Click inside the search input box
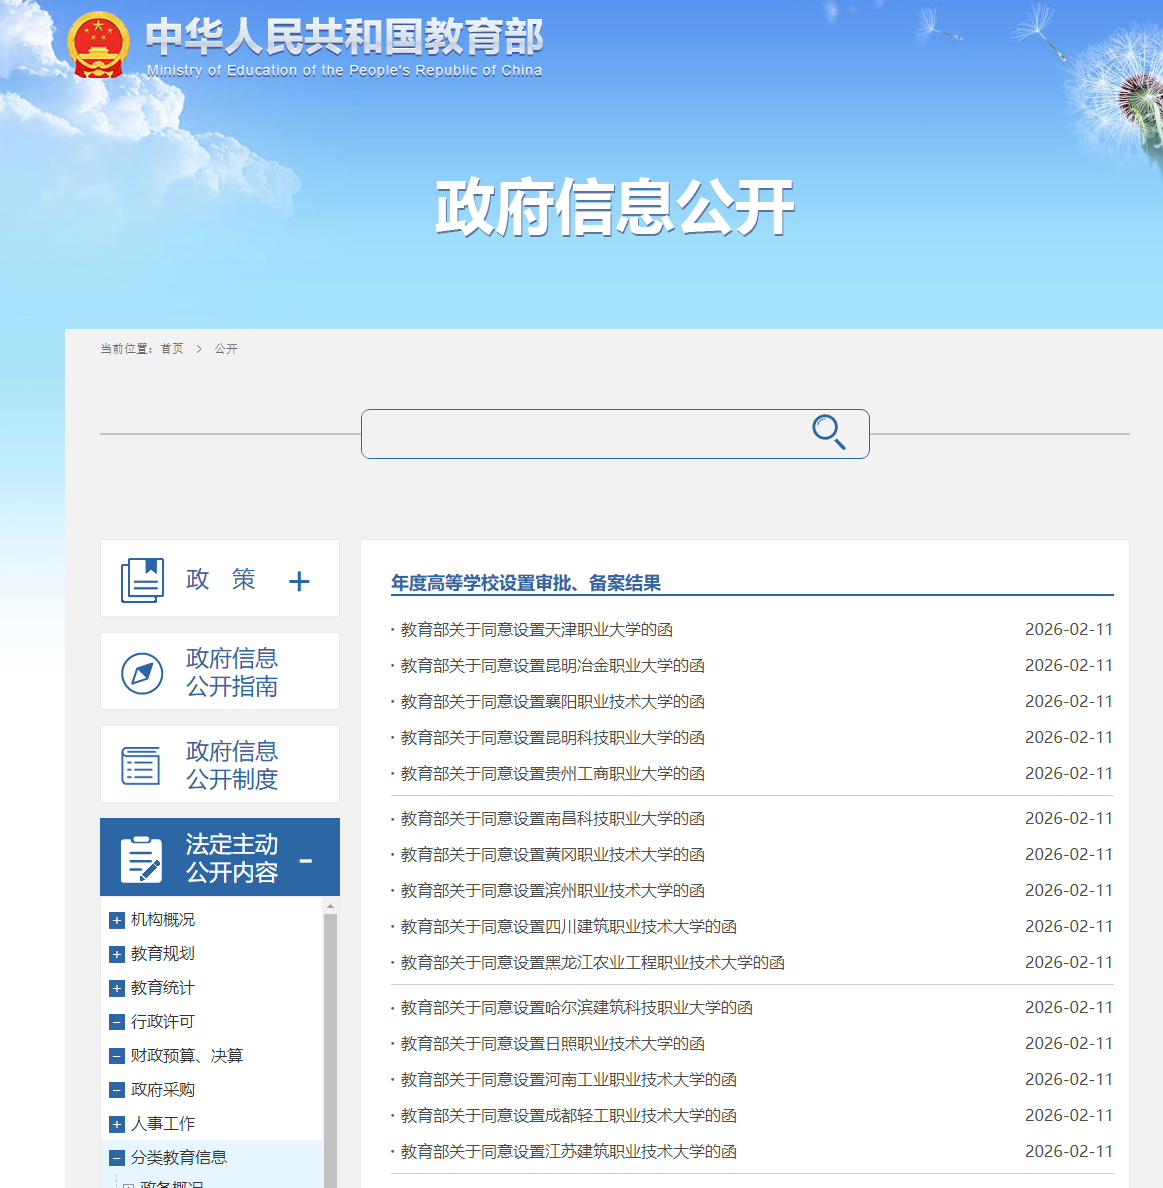 click(600, 432)
